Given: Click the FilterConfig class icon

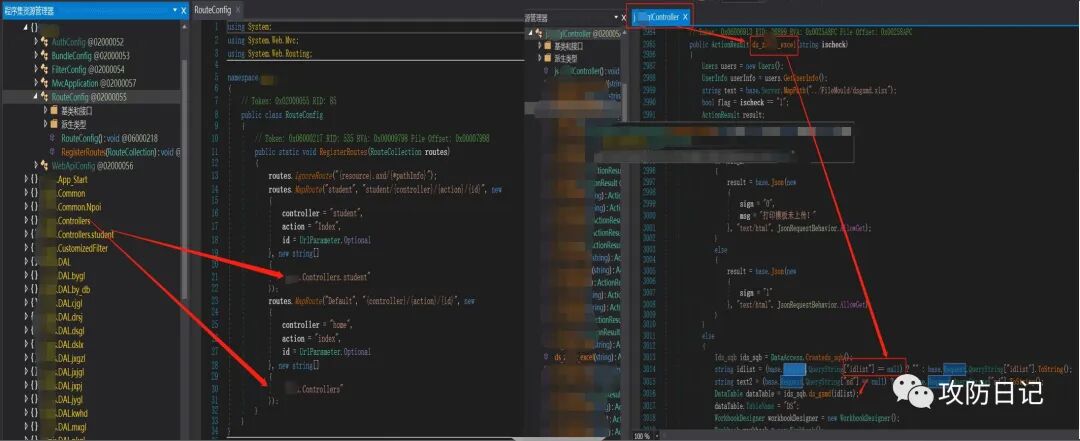Looking at the screenshot, I should (x=45, y=70).
